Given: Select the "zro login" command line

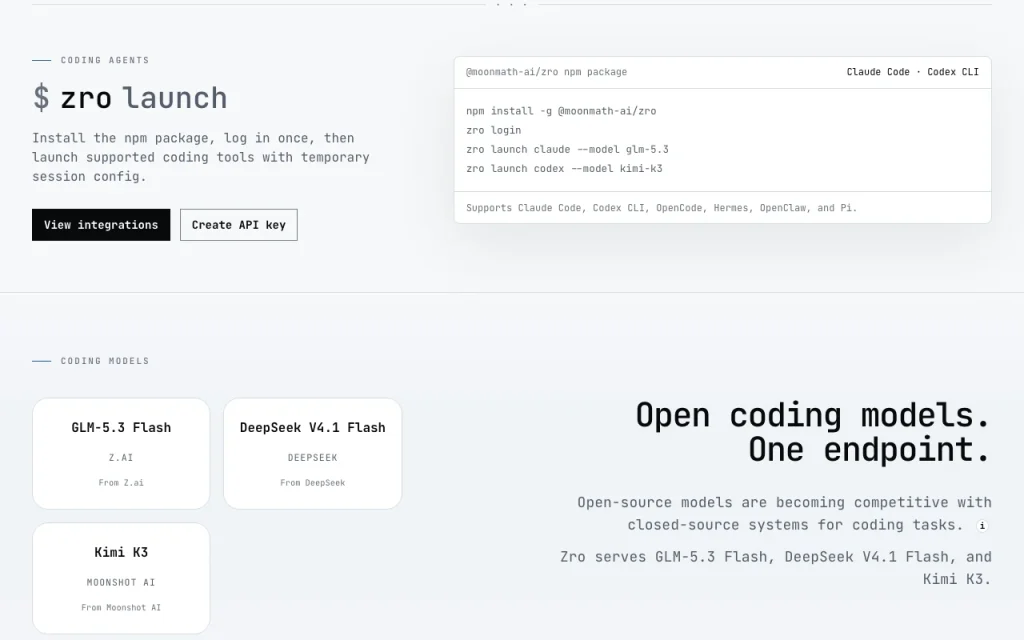Looking at the screenshot, I should coord(494,130).
